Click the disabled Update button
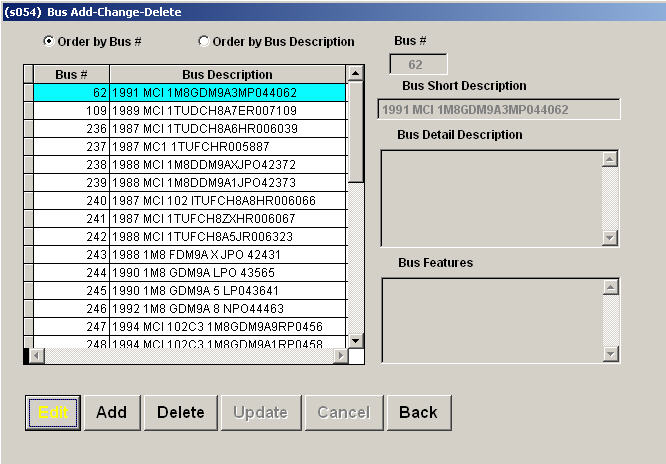Viewport: 666px width, 464px height. (x=261, y=413)
